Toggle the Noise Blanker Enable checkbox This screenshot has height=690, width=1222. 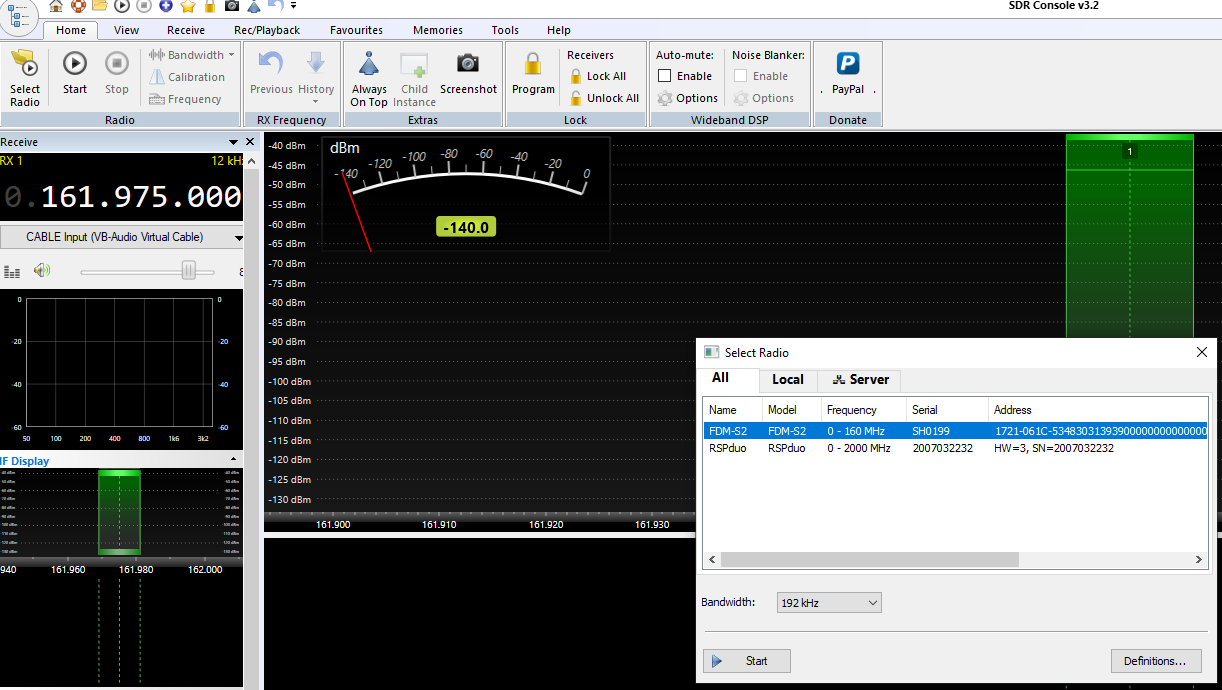coord(741,76)
